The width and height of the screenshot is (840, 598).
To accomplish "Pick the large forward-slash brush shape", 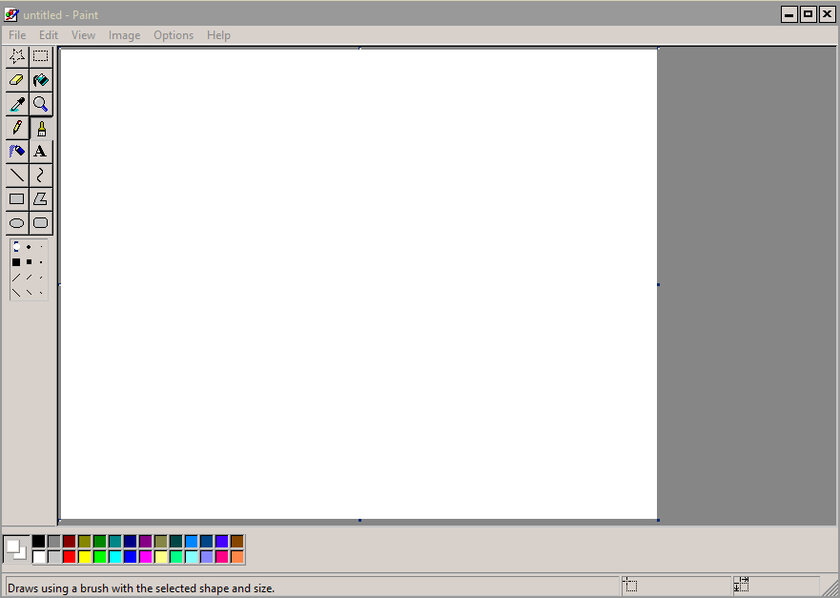I will coord(16,278).
